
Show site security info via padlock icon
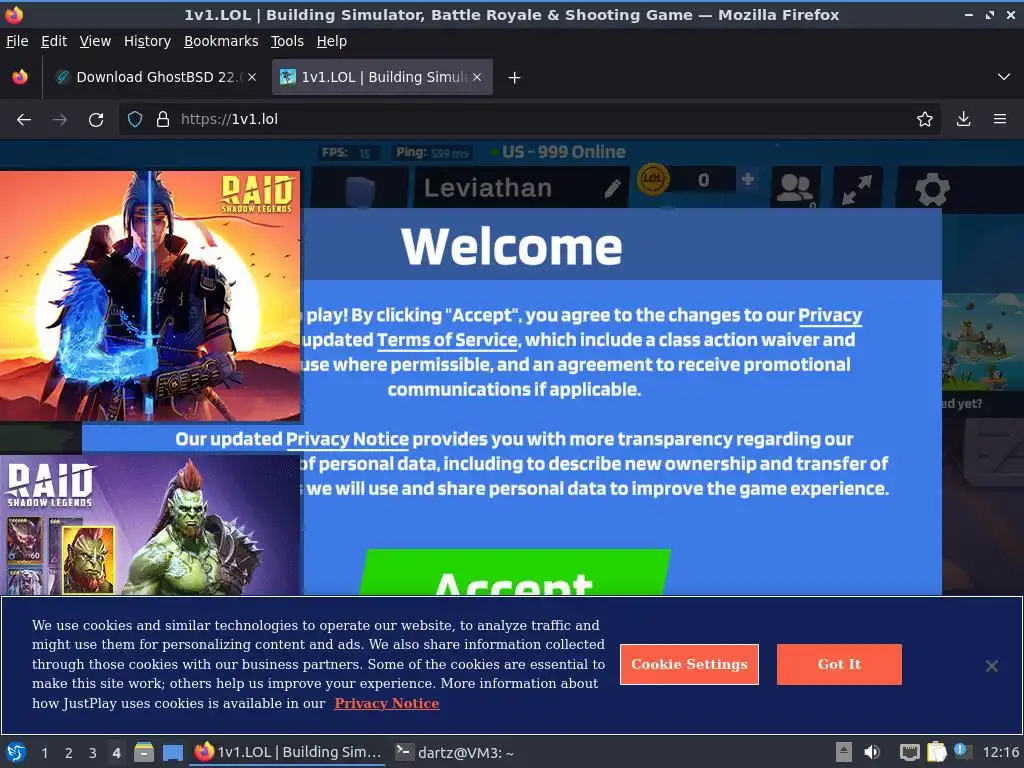coord(163,120)
